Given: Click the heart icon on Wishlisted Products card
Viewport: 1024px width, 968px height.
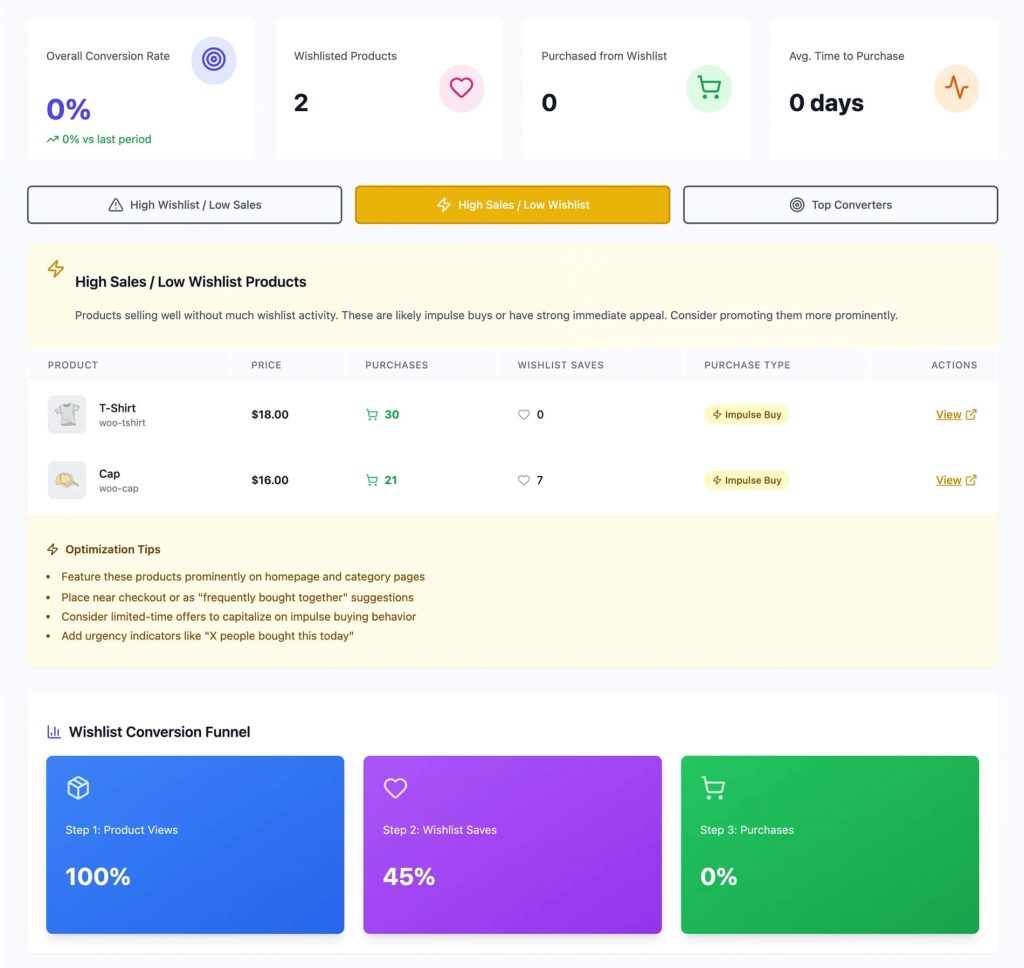Looking at the screenshot, I should [461, 89].
